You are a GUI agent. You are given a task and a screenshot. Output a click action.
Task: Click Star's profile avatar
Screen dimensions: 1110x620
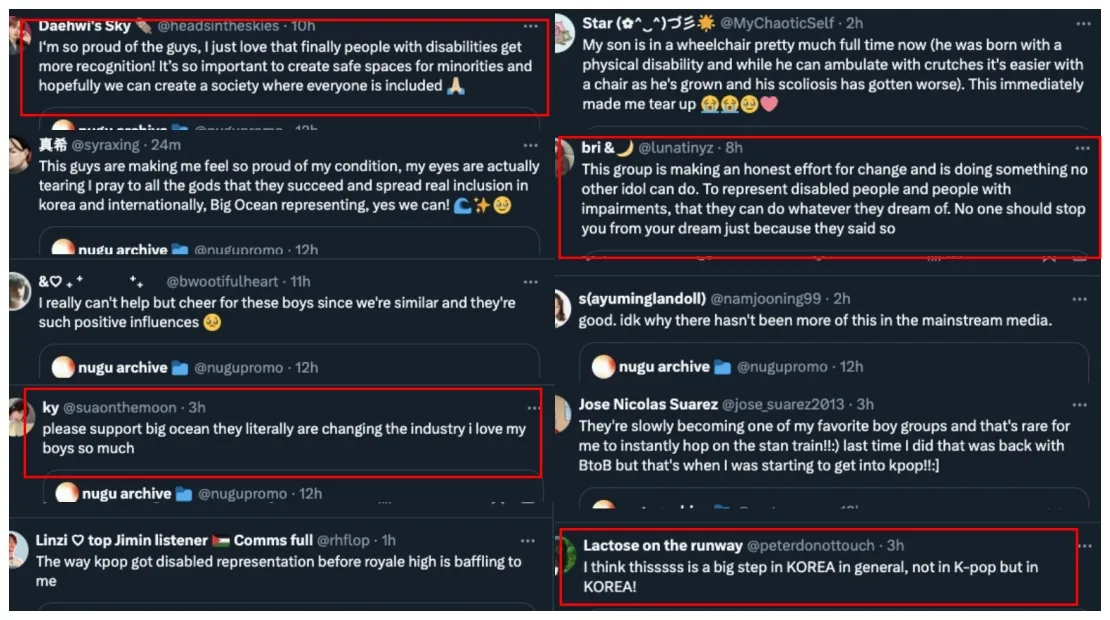tap(563, 28)
